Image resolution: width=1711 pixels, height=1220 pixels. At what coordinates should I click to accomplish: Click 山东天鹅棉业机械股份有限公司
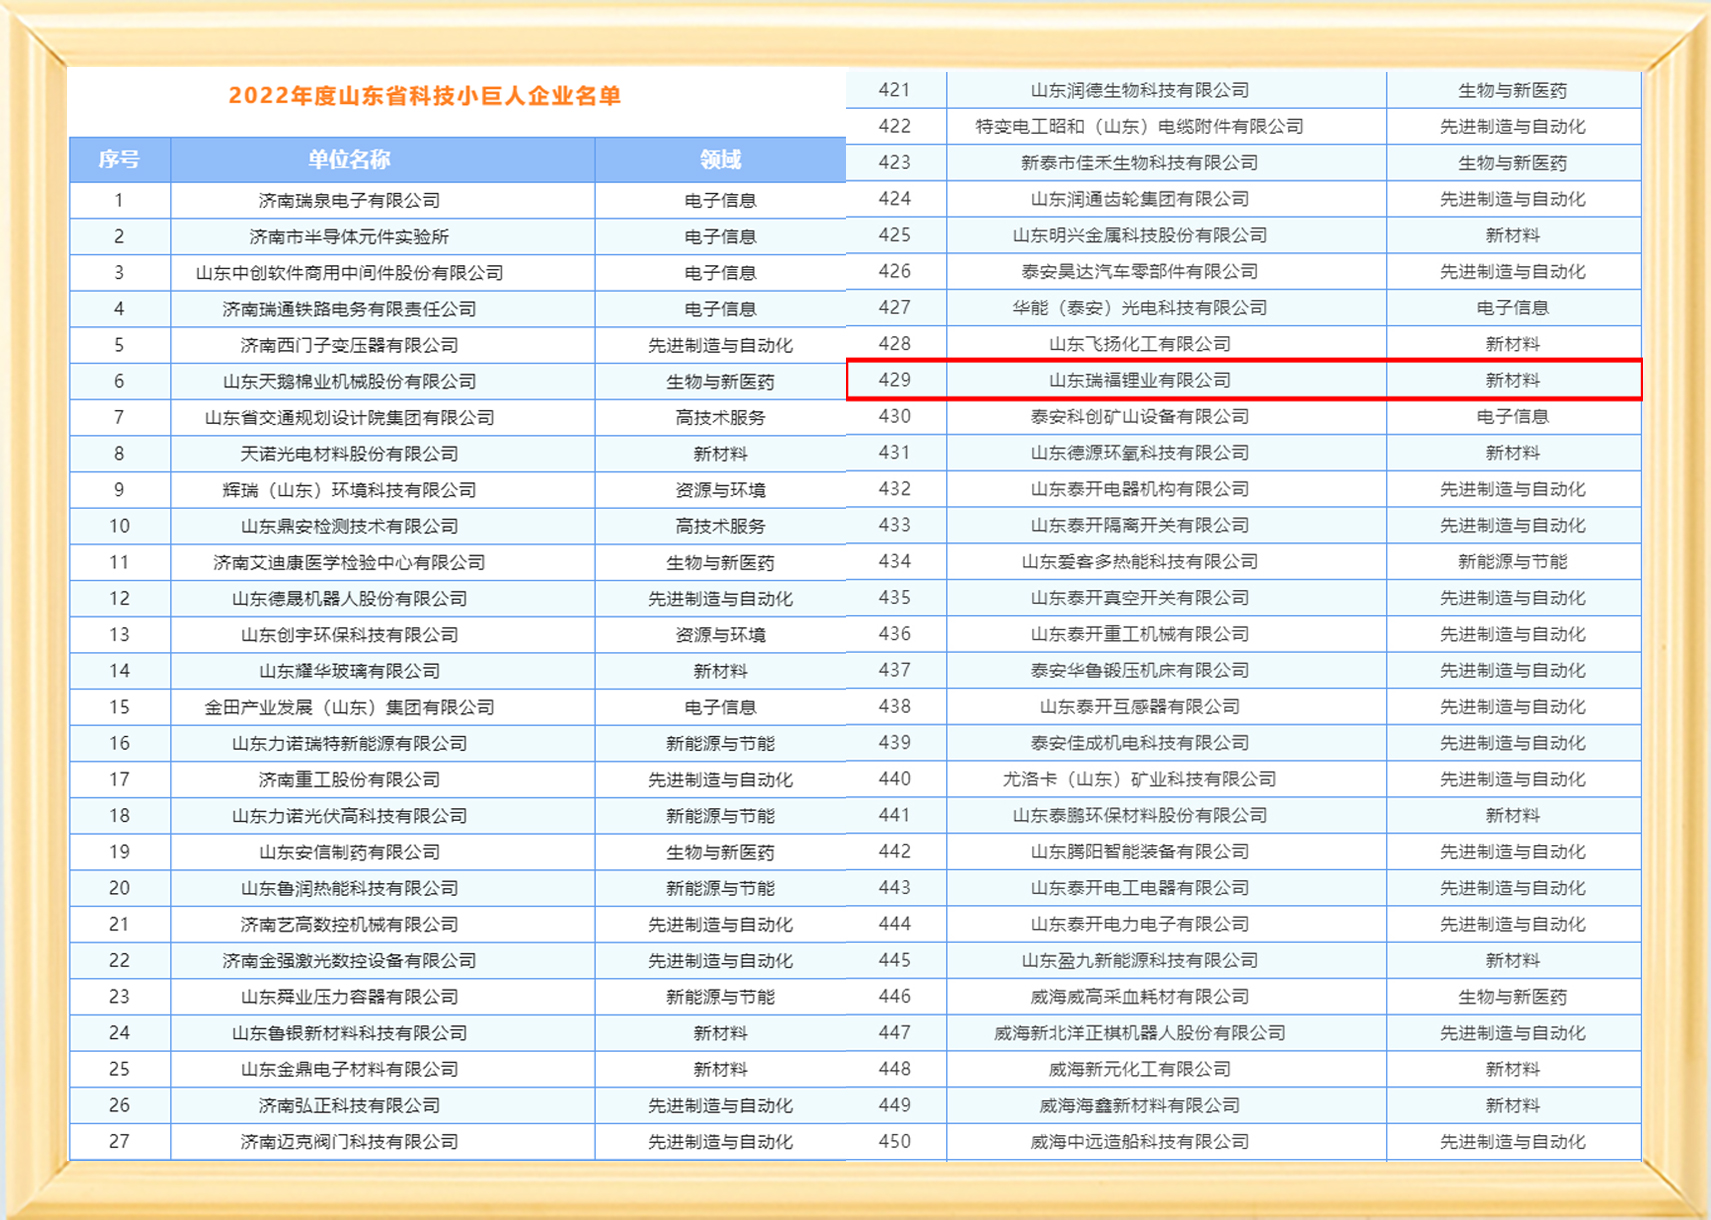[x=349, y=381]
